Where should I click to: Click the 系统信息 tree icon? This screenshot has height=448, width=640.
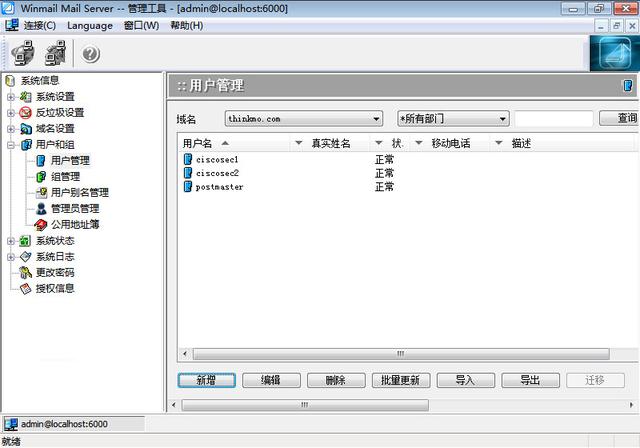tap(10, 81)
